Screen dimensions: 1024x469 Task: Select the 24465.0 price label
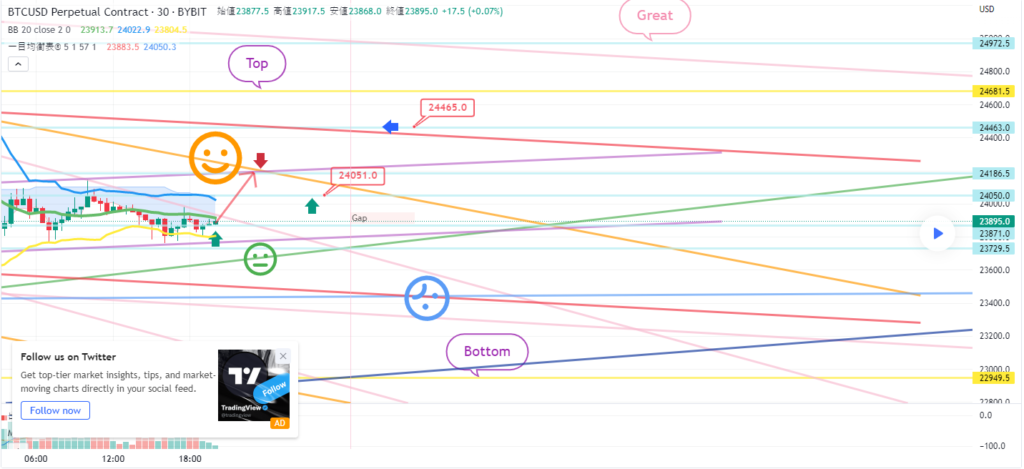446,107
